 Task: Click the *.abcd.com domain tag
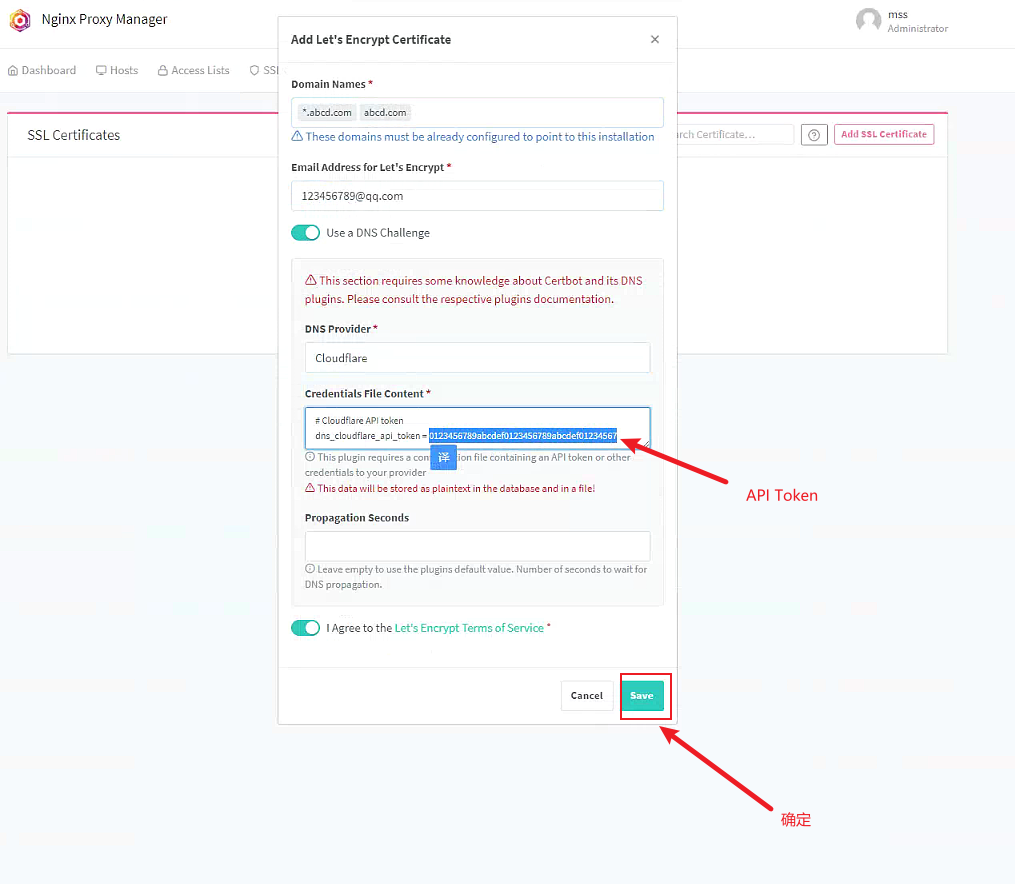click(327, 113)
